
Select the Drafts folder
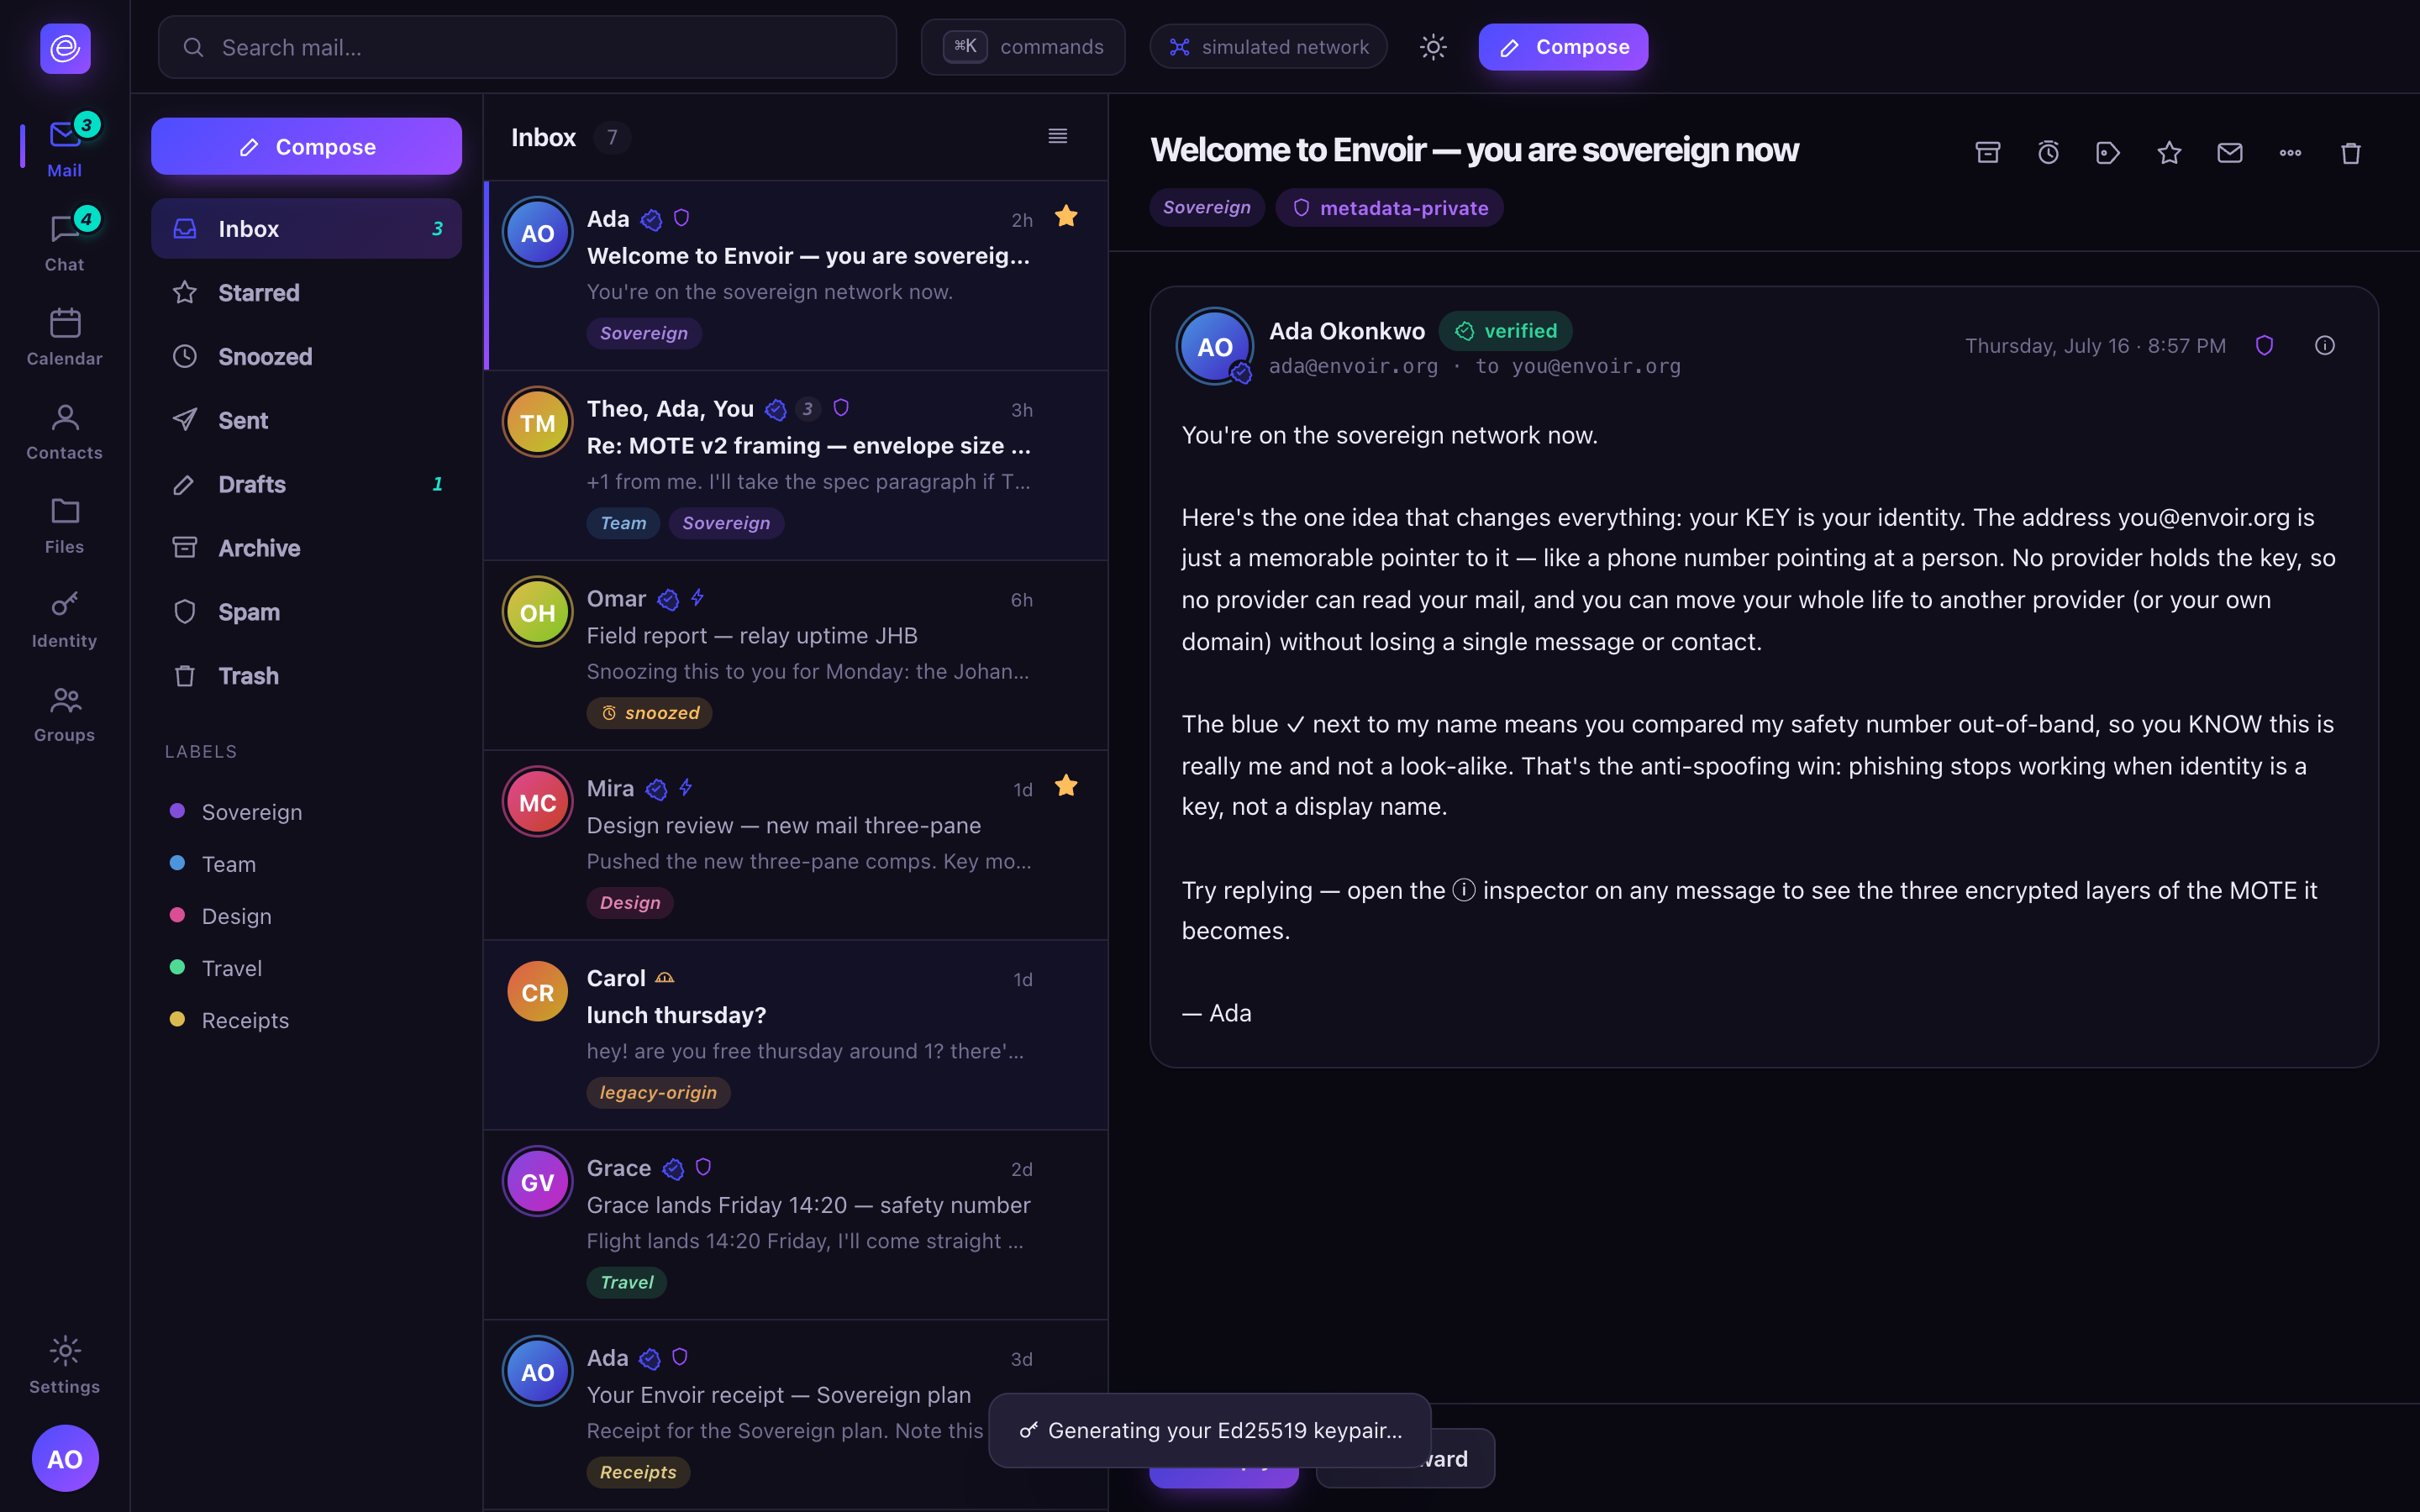coord(306,484)
